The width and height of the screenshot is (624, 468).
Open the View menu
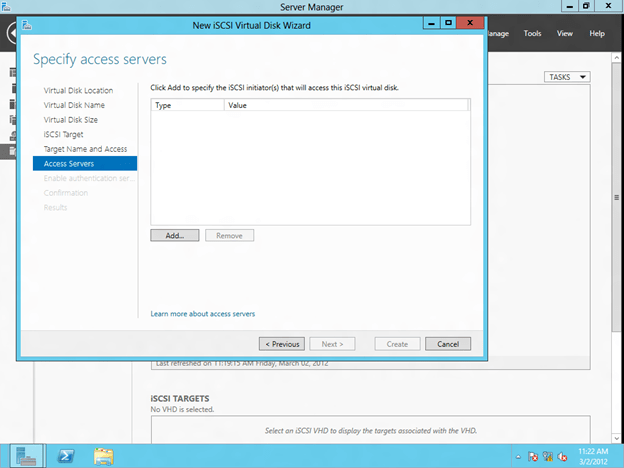tap(565, 33)
